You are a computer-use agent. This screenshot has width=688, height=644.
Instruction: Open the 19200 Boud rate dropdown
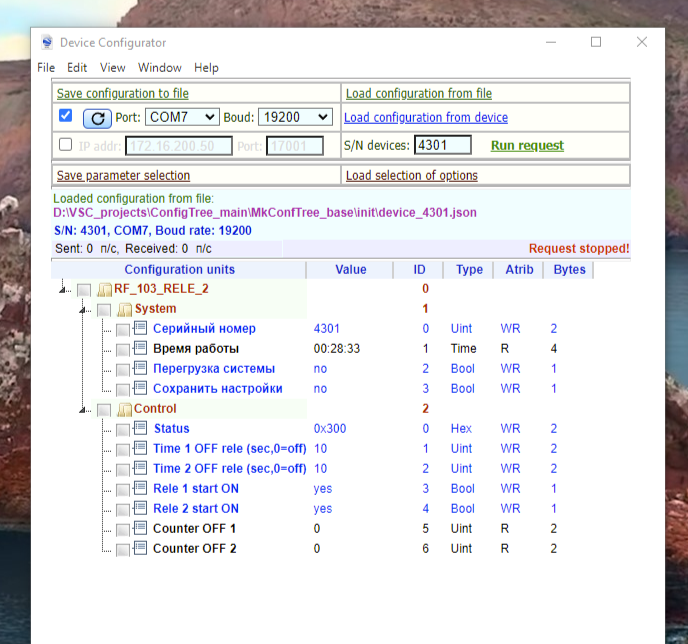pyautogui.click(x=295, y=117)
